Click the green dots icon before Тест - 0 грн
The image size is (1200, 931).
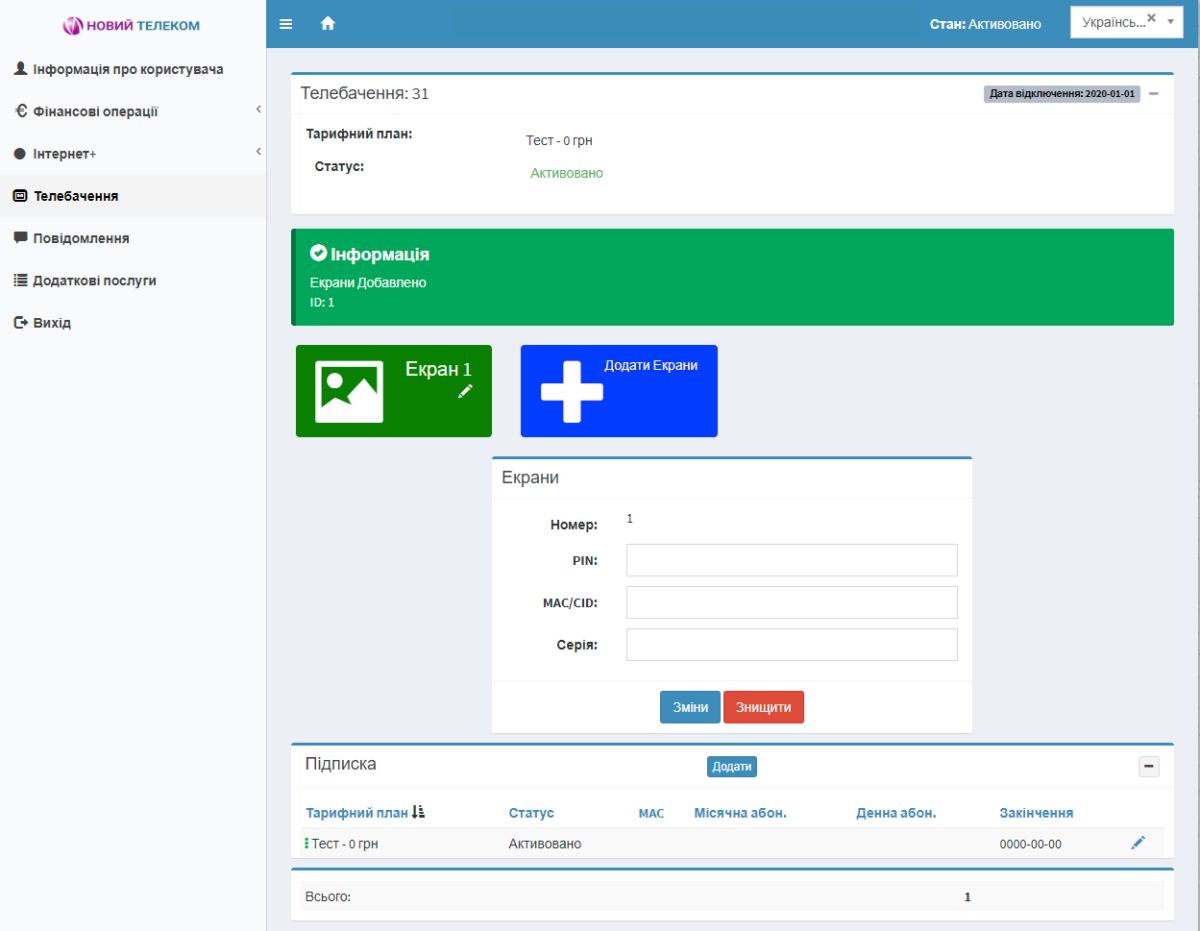tap(307, 843)
